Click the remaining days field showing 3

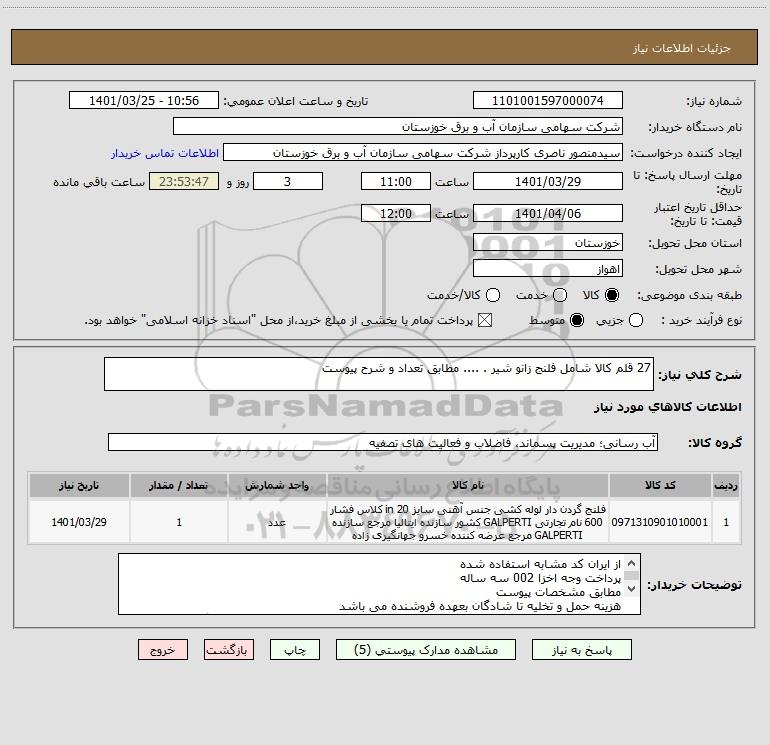(288, 181)
